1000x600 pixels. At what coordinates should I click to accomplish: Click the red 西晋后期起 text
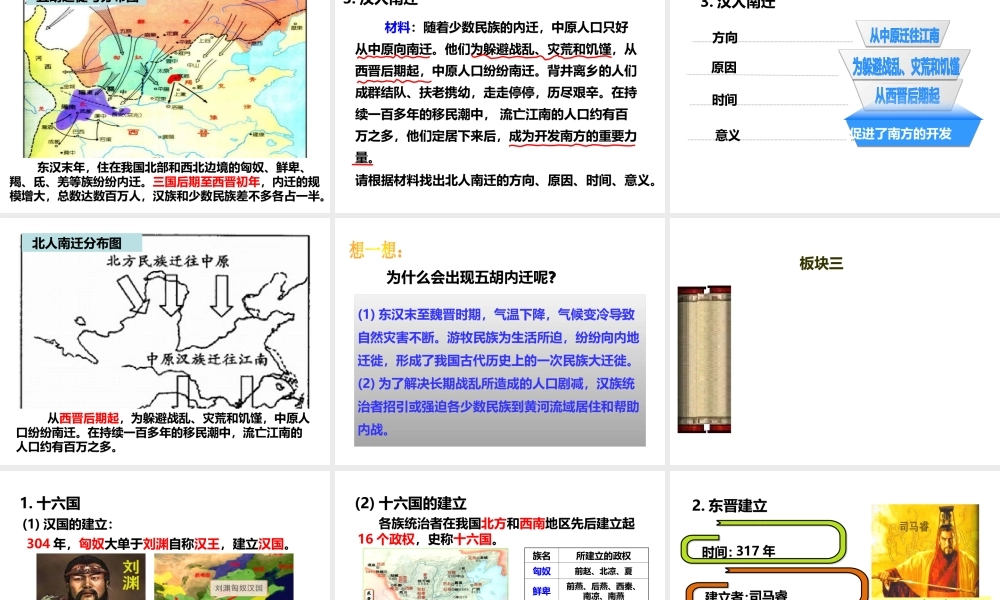pyautogui.click(x=89, y=418)
